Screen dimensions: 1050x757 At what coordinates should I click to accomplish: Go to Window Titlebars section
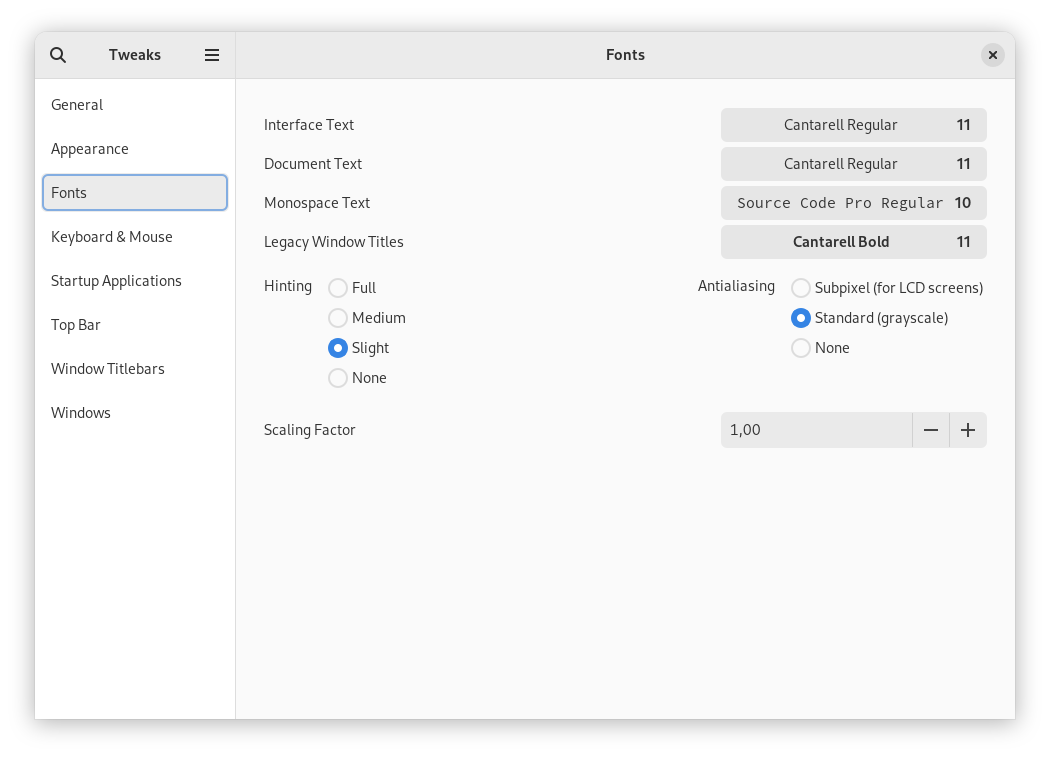pyautogui.click(x=135, y=369)
